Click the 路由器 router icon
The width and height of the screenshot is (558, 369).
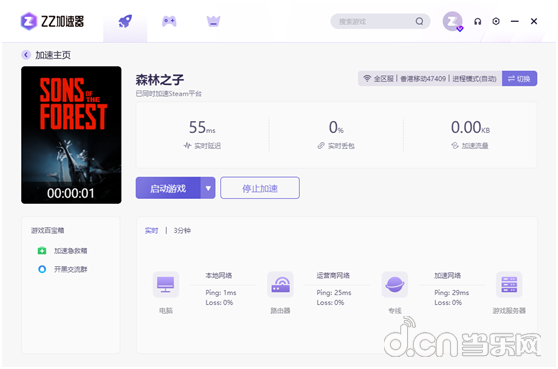280,284
